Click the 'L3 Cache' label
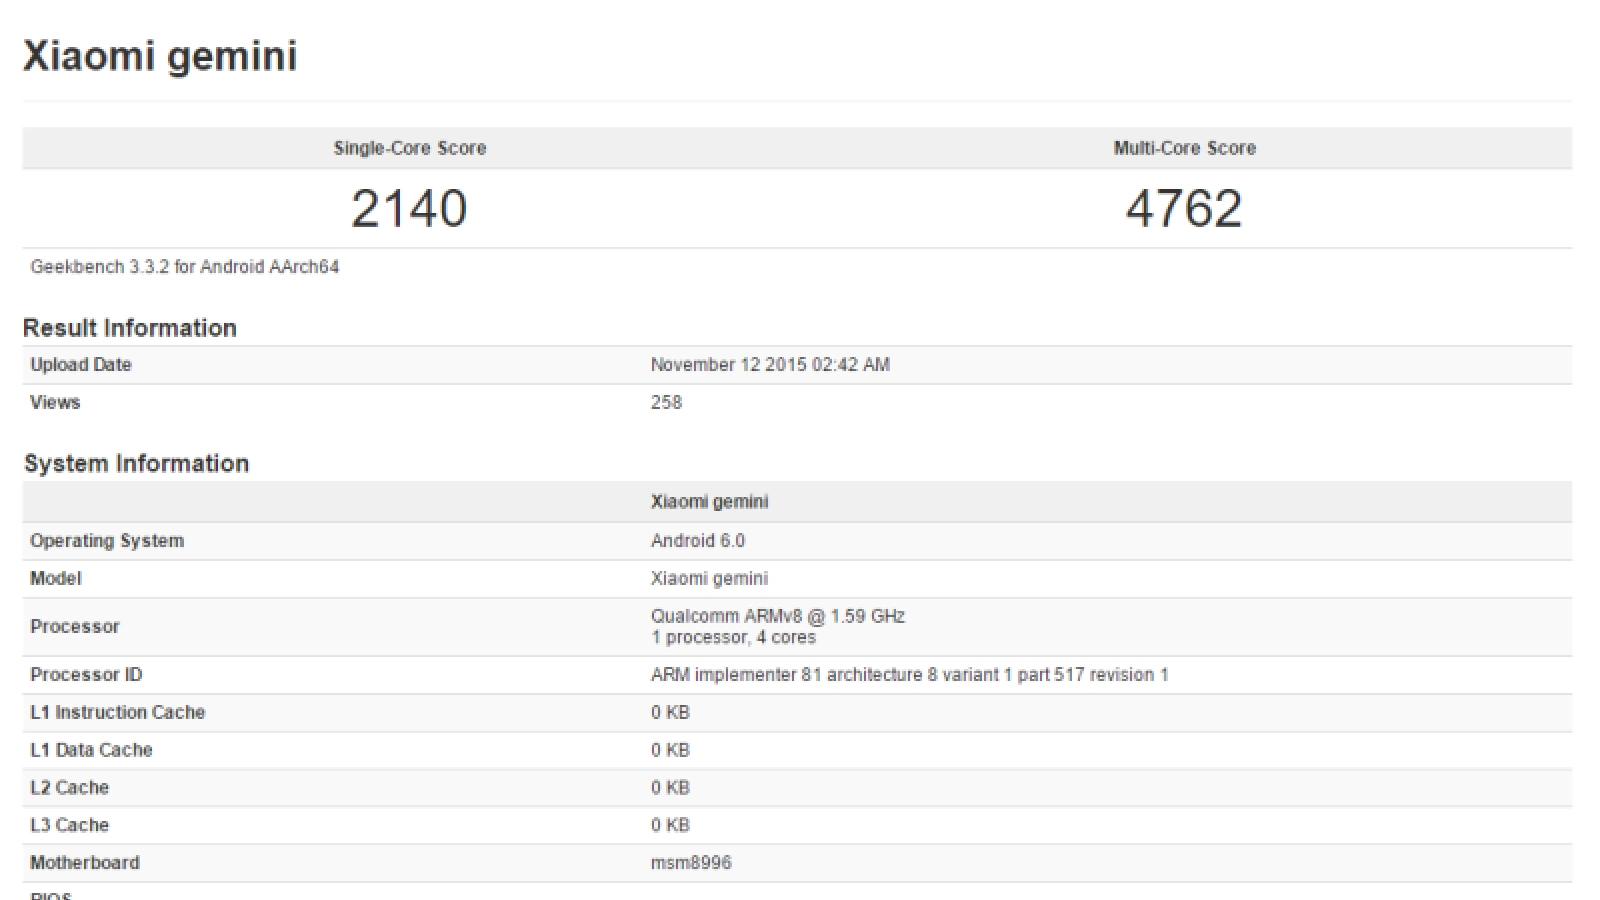The width and height of the screenshot is (1600, 900). point(69,825)
